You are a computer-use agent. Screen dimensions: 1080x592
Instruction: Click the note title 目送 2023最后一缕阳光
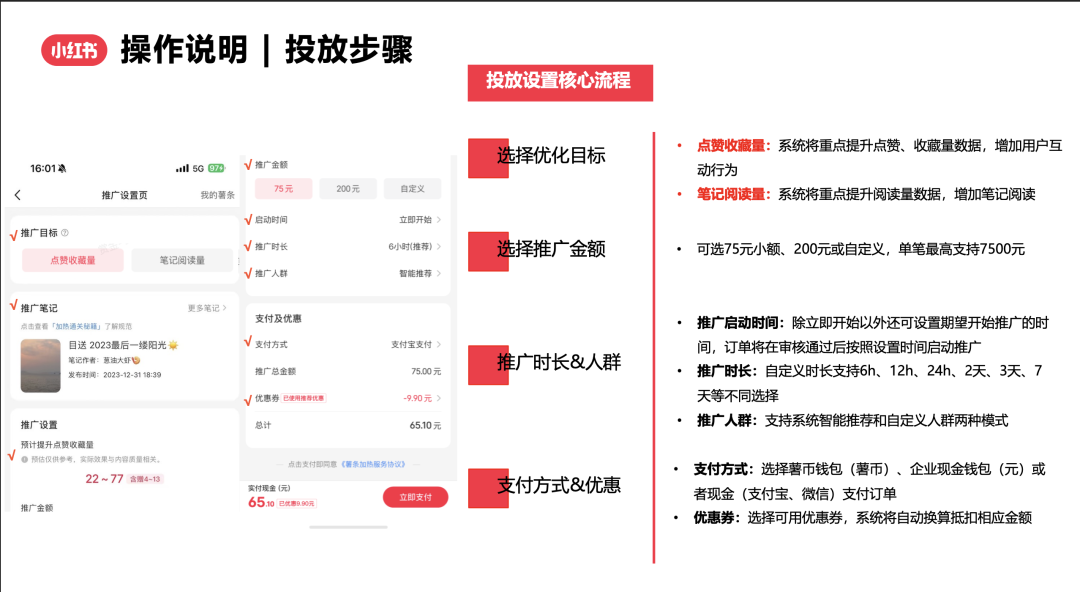point(117,345)
